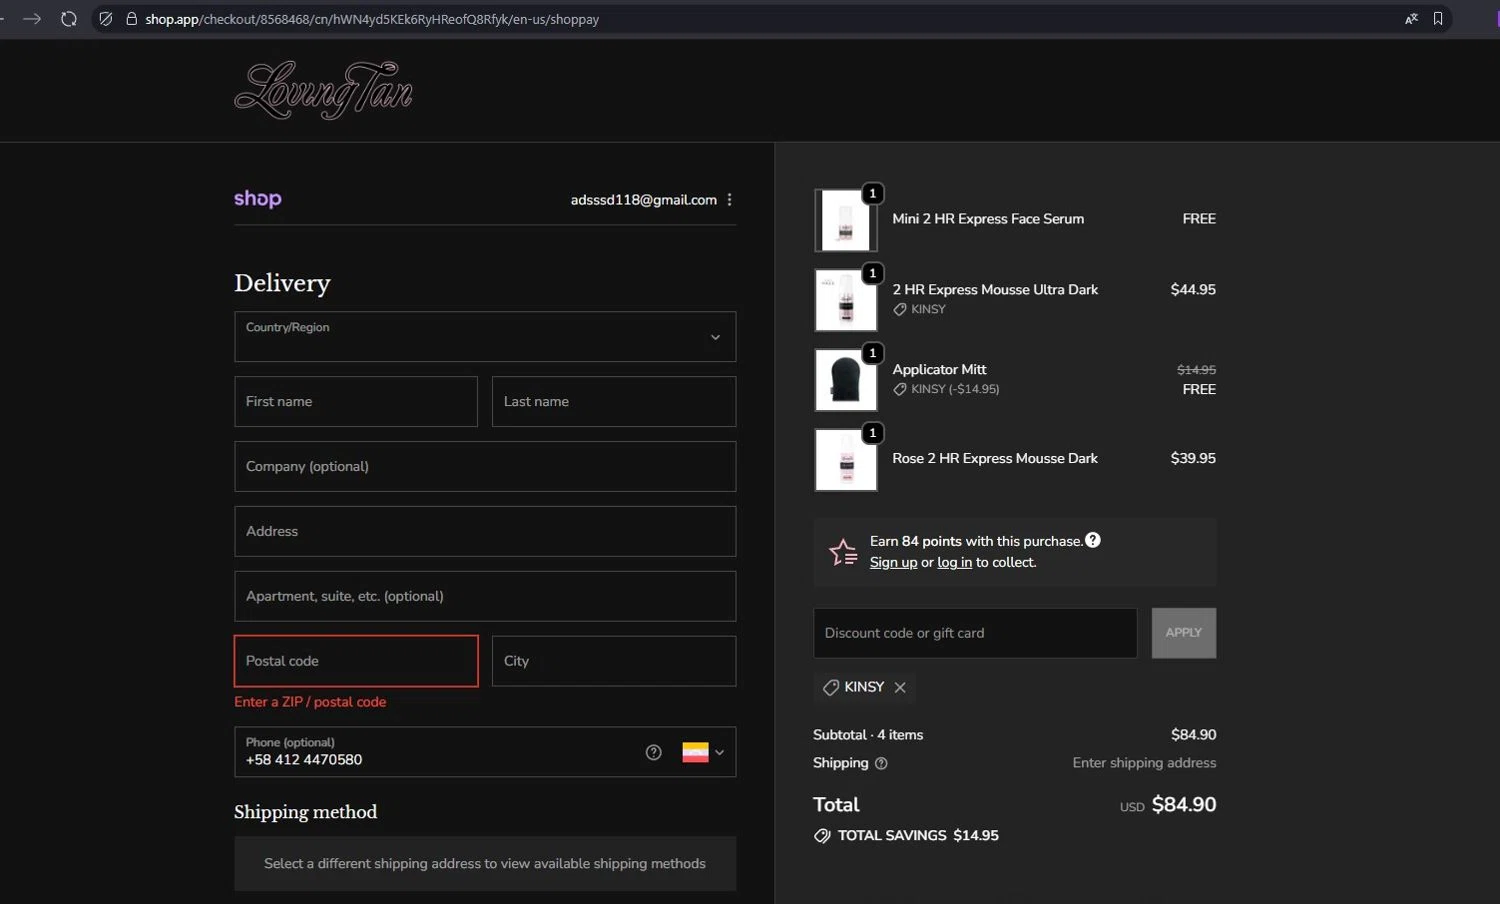The image size is (1500, 904).
Task: Open Rose 2 HR Express Mousse Dark thumbnail
Action: (846, 460)
